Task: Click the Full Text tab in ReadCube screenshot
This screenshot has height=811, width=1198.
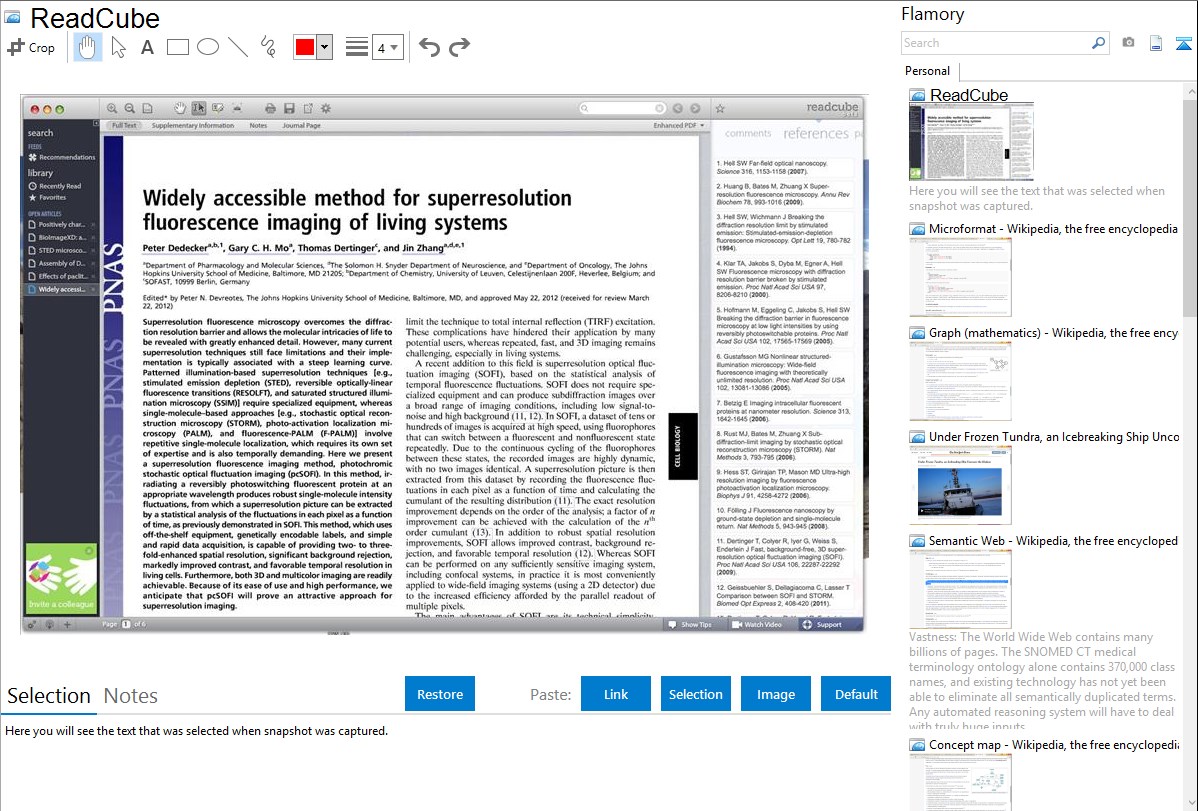Action: click(x=124, y=125)
